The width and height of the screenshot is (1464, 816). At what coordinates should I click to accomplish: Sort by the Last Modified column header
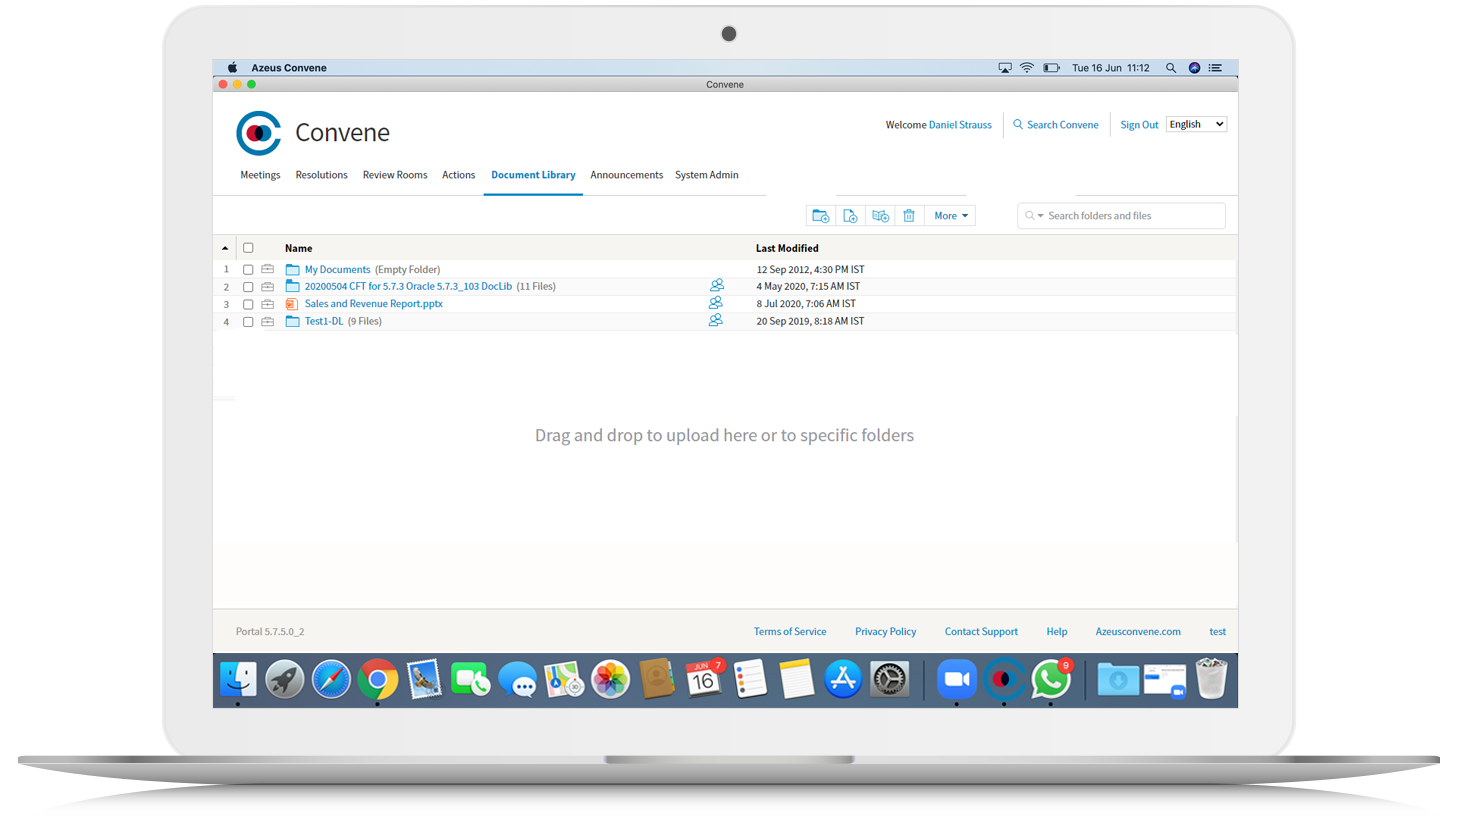787,248
